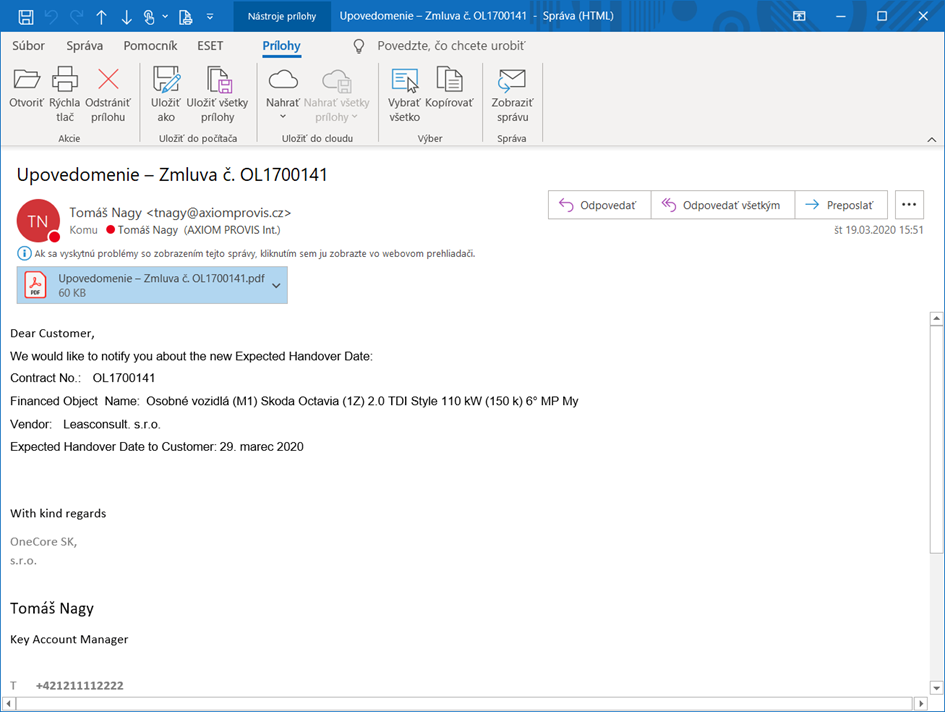Screen dimensions: 945x712
Task: Click the Otvoriť attachment icon
Action: tap(26, 81)
